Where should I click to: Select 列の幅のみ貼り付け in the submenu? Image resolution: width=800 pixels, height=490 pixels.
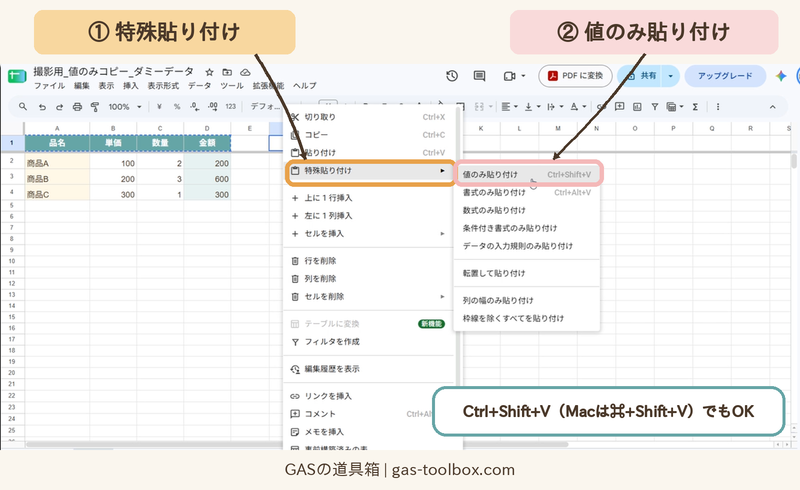(x=527, y=301)
